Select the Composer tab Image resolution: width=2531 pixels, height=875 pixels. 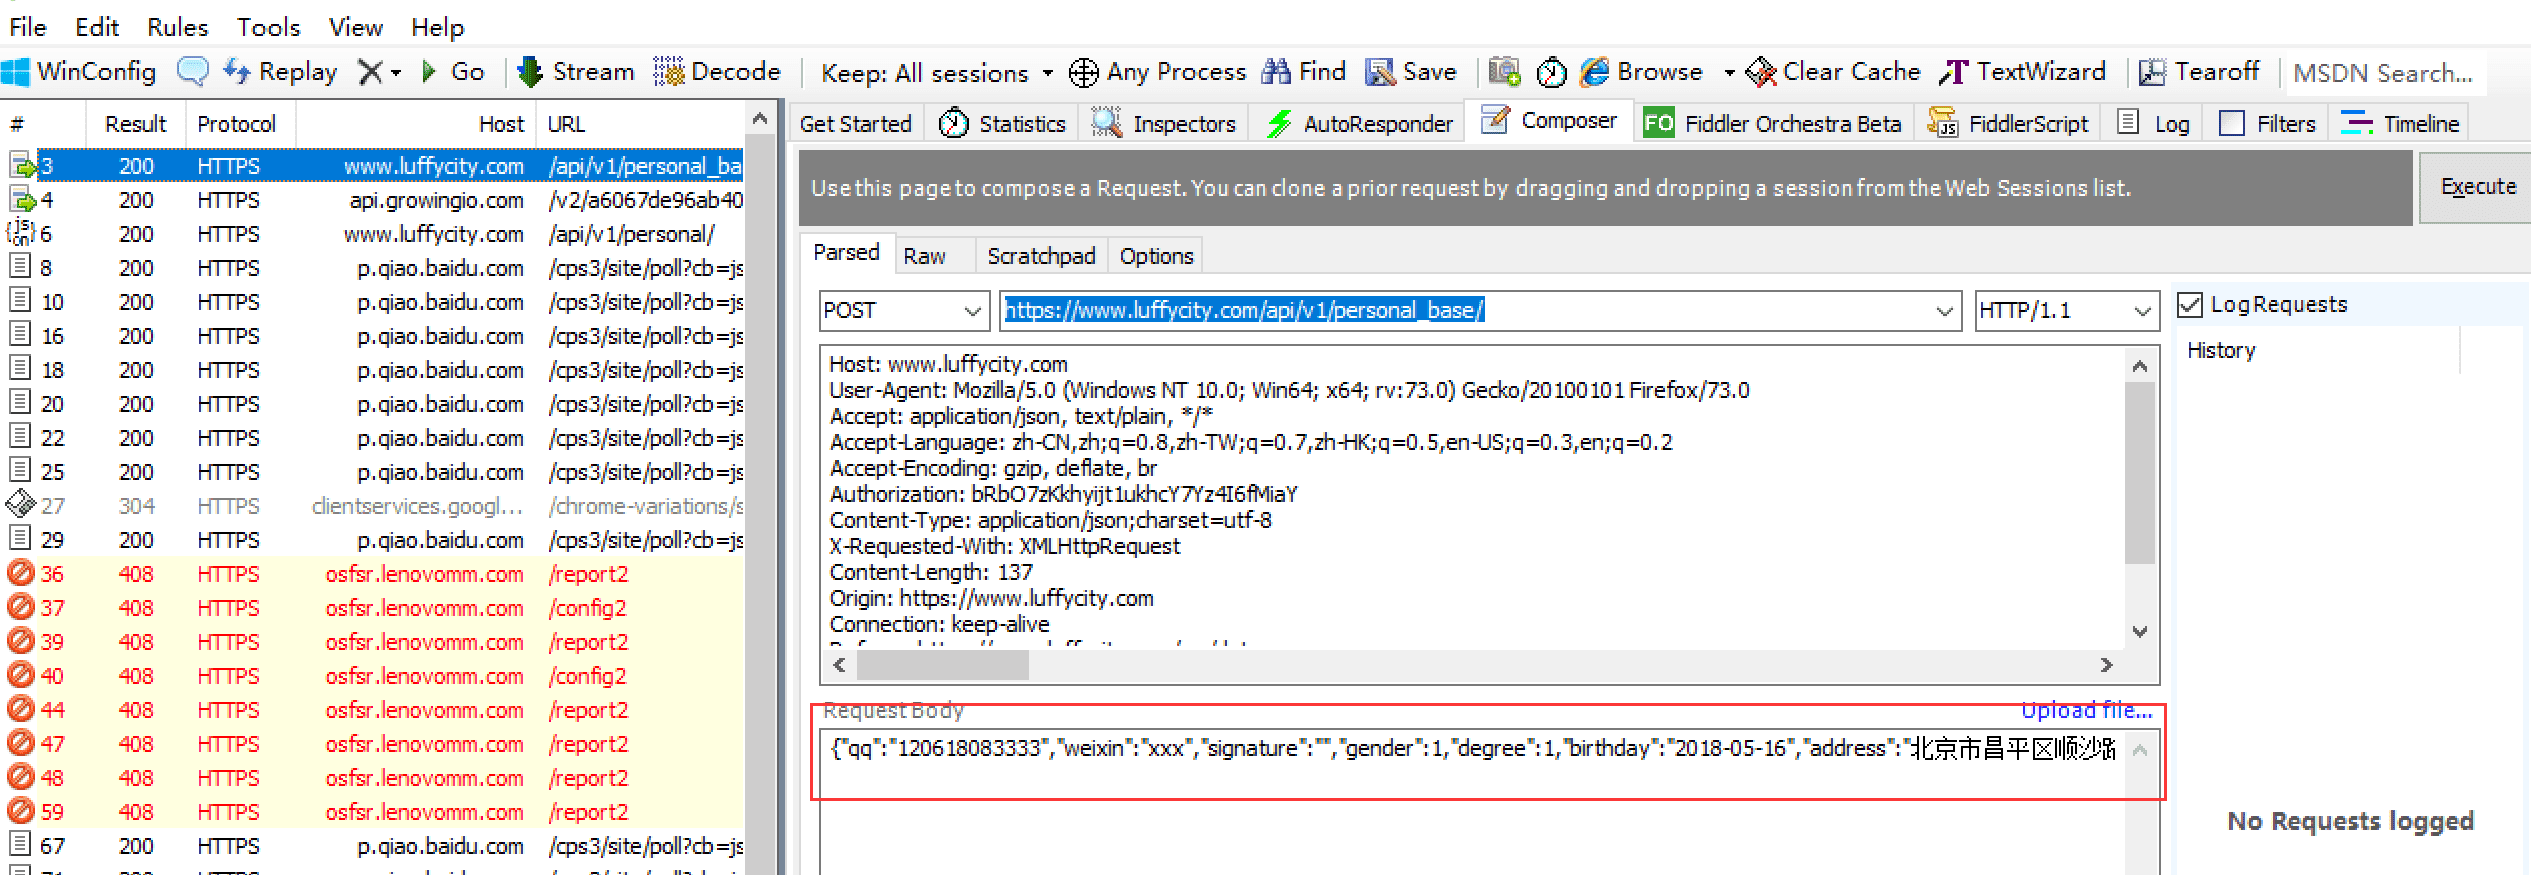tap(1550, 121)
